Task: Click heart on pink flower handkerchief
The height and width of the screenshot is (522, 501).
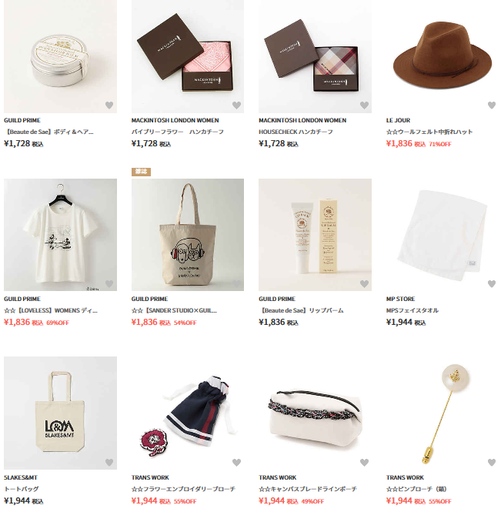Action: (237, 105)
